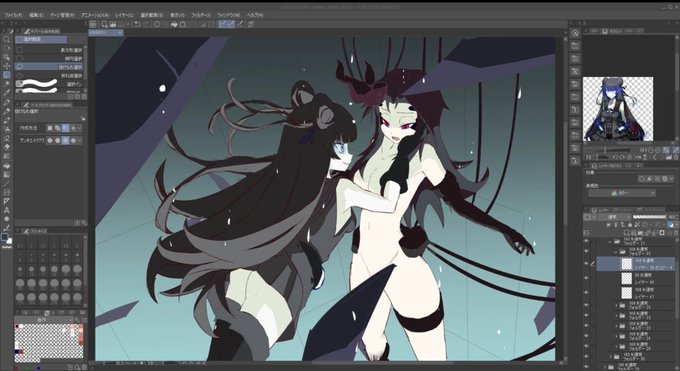Hide layer レイヤー 63
The height and width of the screenshot is (371, 680).
click(587, 279)
